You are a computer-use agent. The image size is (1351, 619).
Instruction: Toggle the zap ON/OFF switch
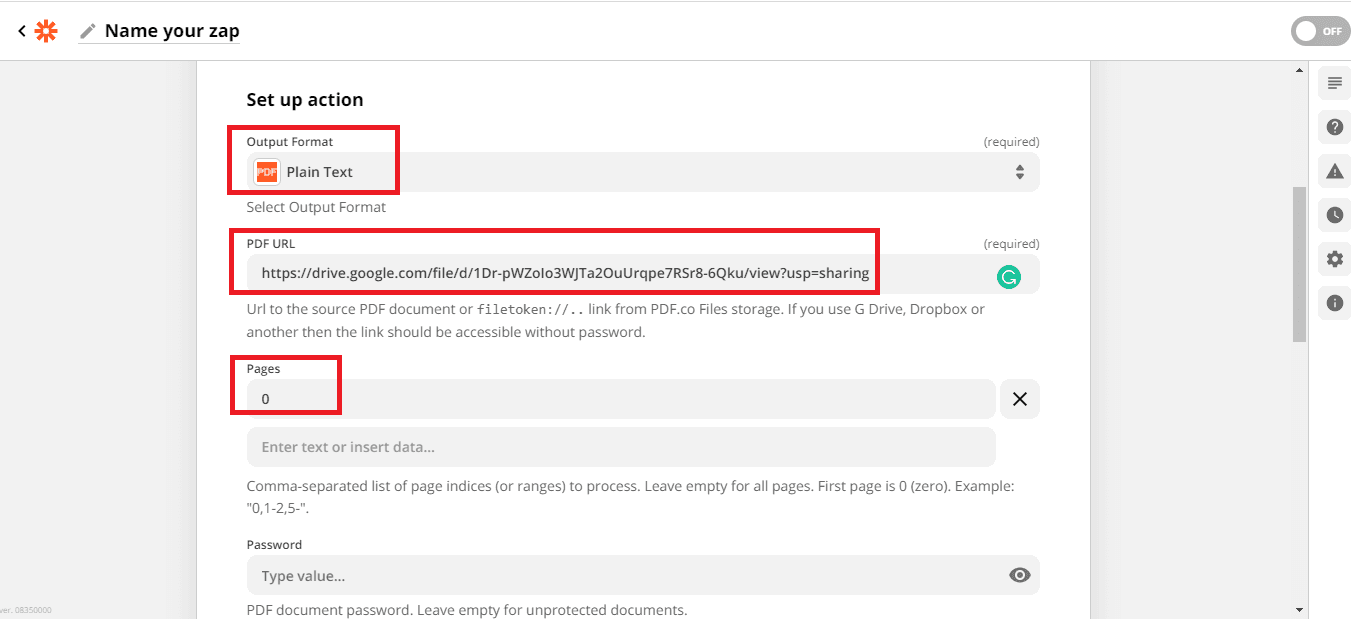click(x=1320, y=31)
